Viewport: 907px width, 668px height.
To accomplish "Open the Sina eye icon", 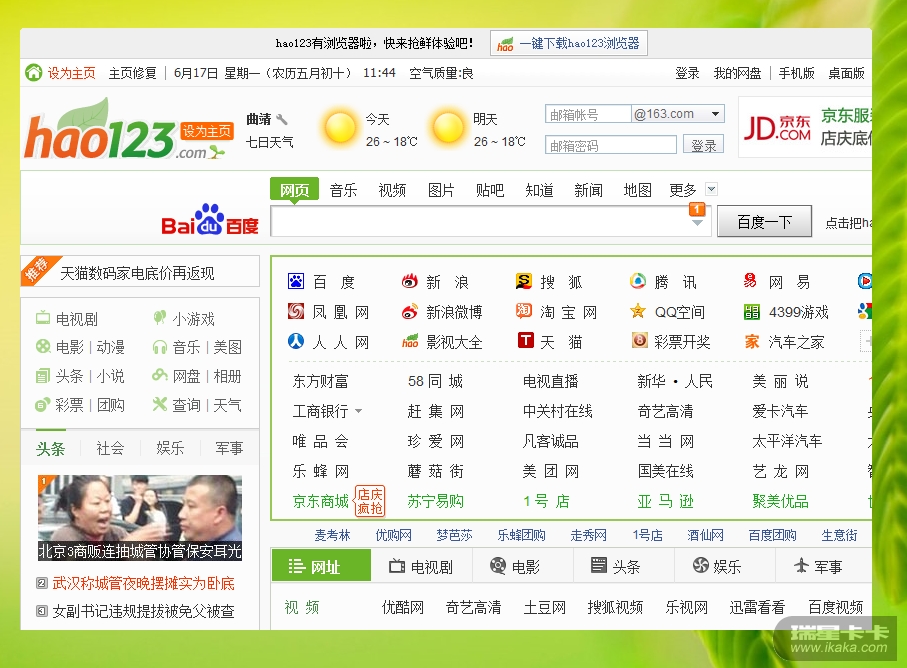I will pos(410,282).
